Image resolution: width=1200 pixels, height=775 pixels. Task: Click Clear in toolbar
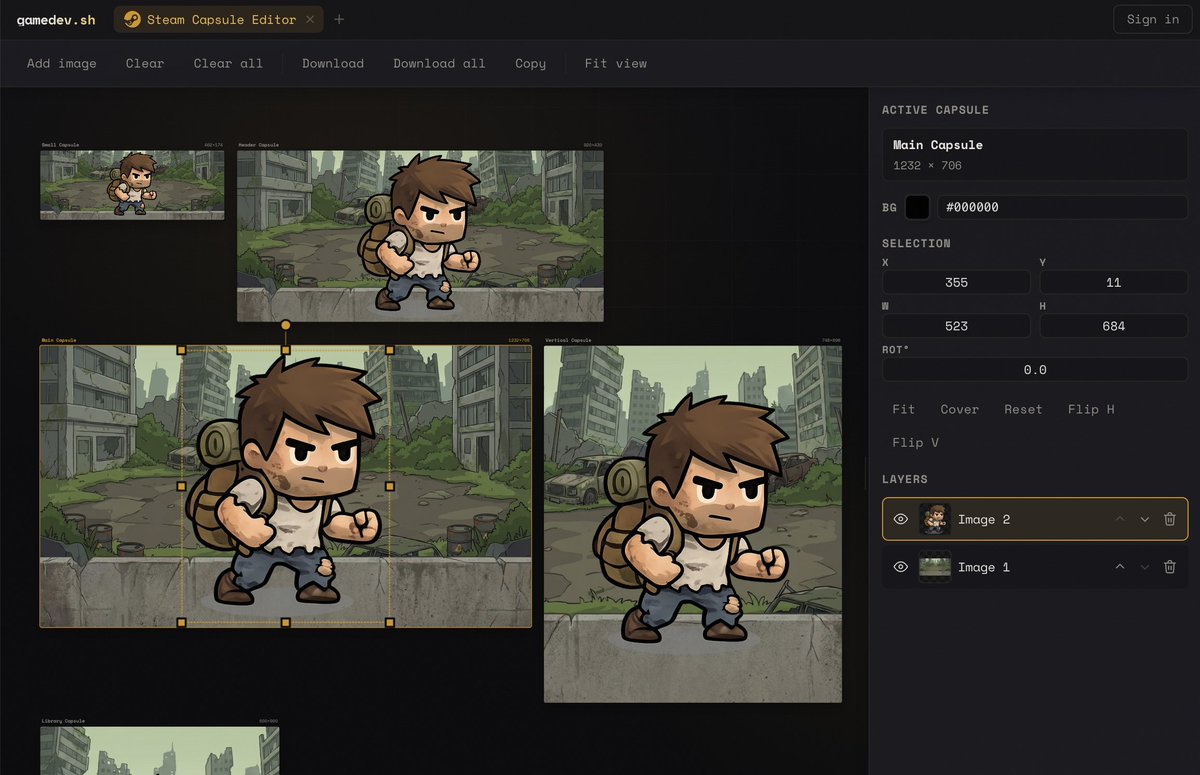pos(145,63)
